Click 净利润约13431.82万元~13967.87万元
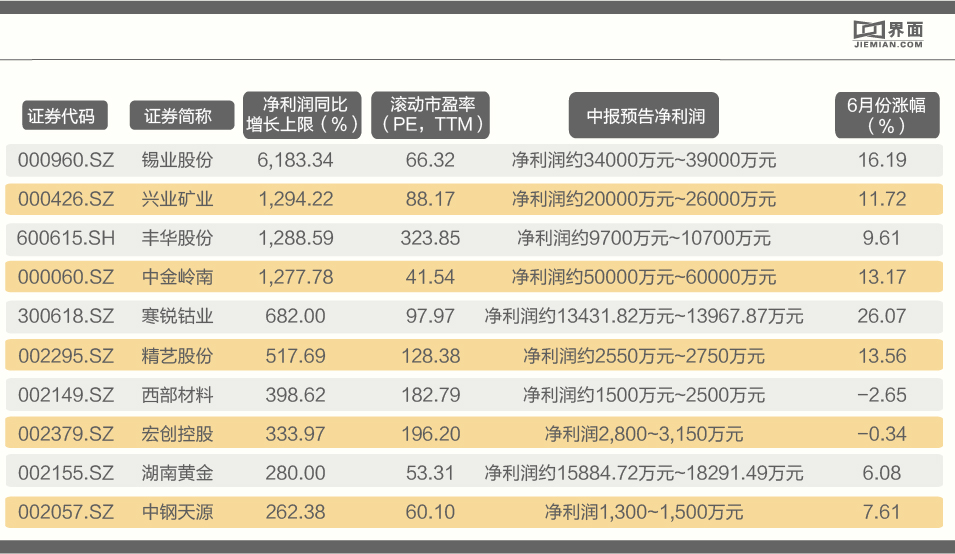955x554 pixels. [x=644, y=316]
